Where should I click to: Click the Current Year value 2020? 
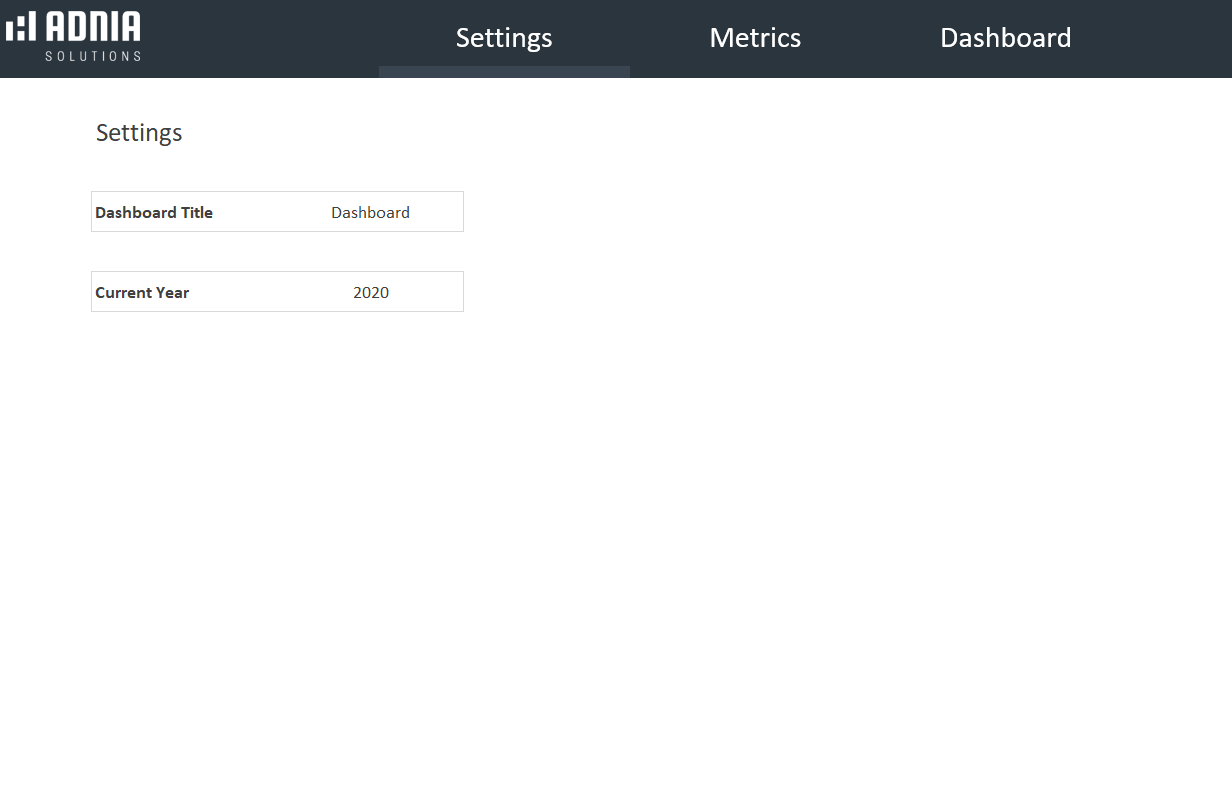[x=371, y=292]
